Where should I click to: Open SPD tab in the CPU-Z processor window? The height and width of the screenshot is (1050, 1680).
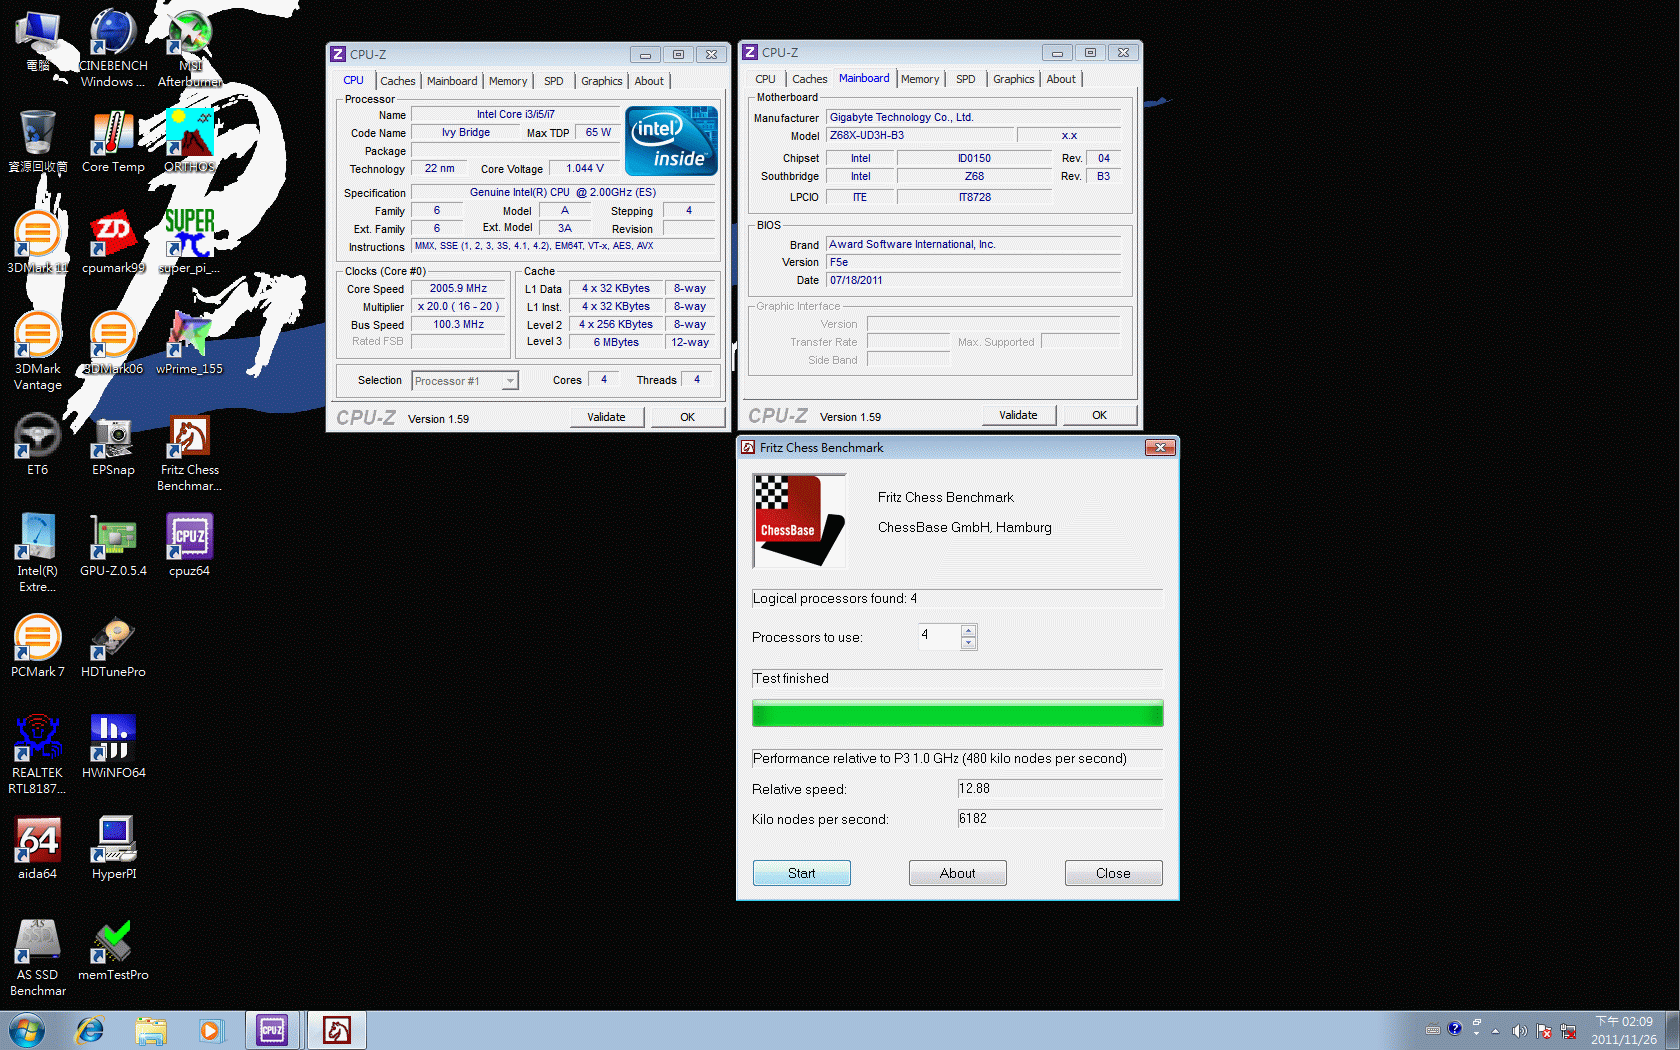tap(554, 81)
